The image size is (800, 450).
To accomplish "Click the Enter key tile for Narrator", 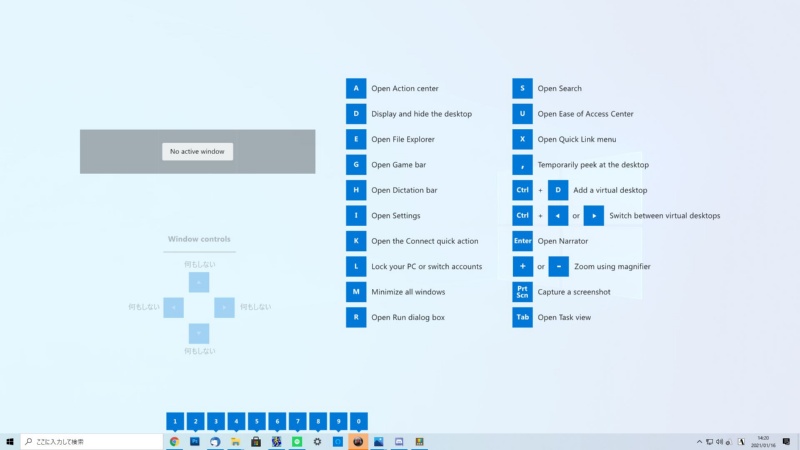I will [522, 241].
